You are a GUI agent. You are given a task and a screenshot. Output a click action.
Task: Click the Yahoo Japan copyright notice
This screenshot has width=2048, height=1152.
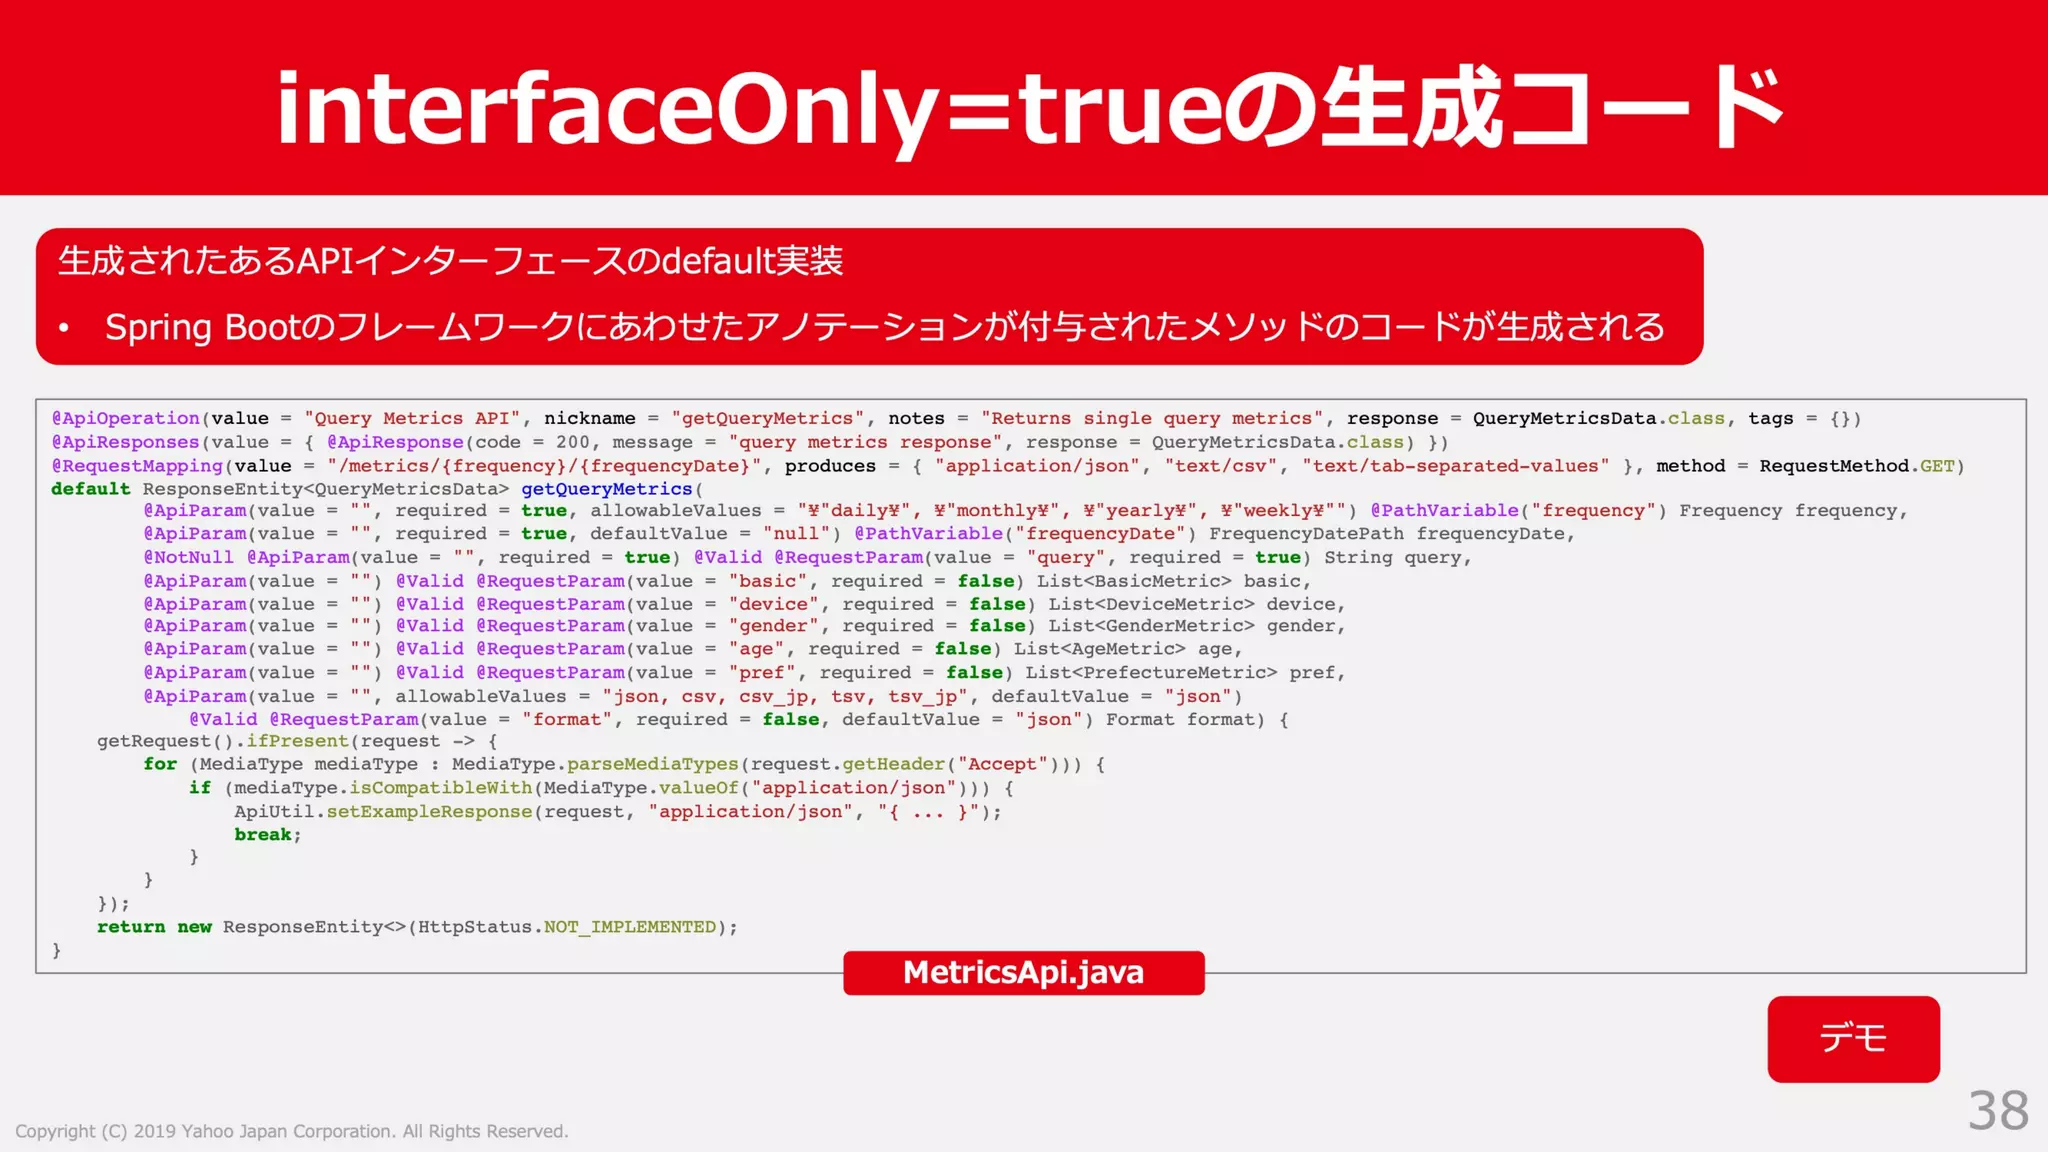[291, 1131]
